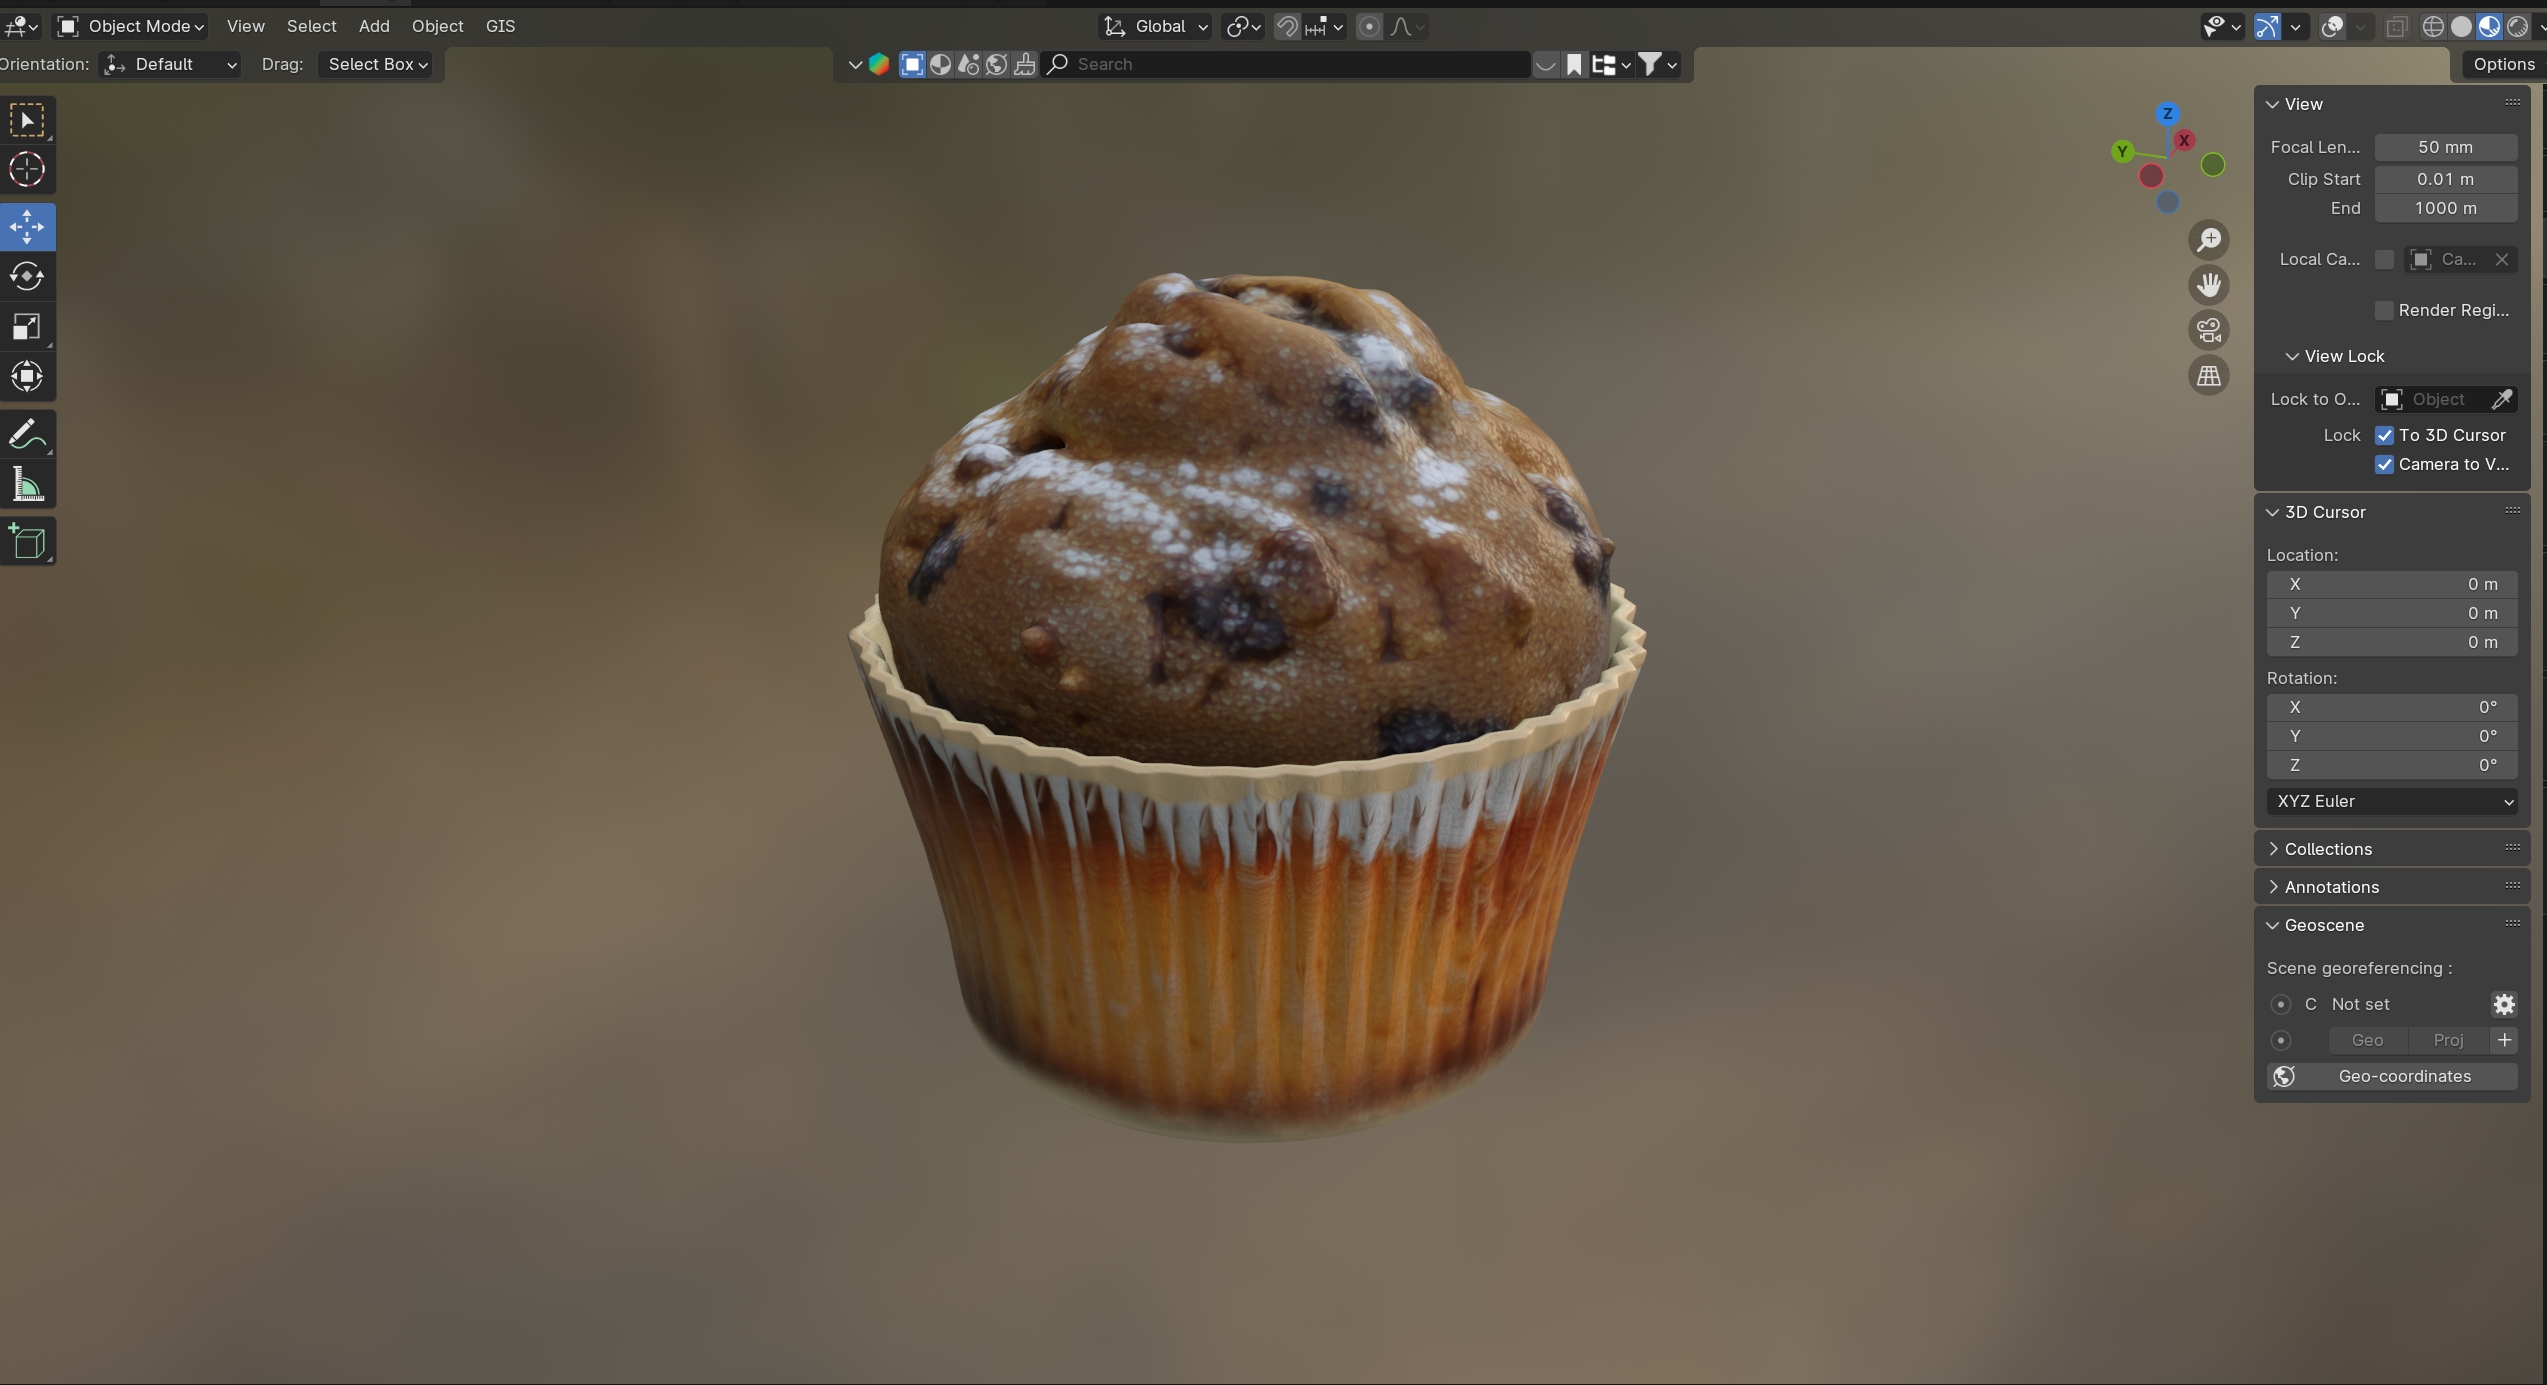2547x1385 pixels.
Task: Open the Add menu
Action: pyautogui.click(x=374, y=26)
